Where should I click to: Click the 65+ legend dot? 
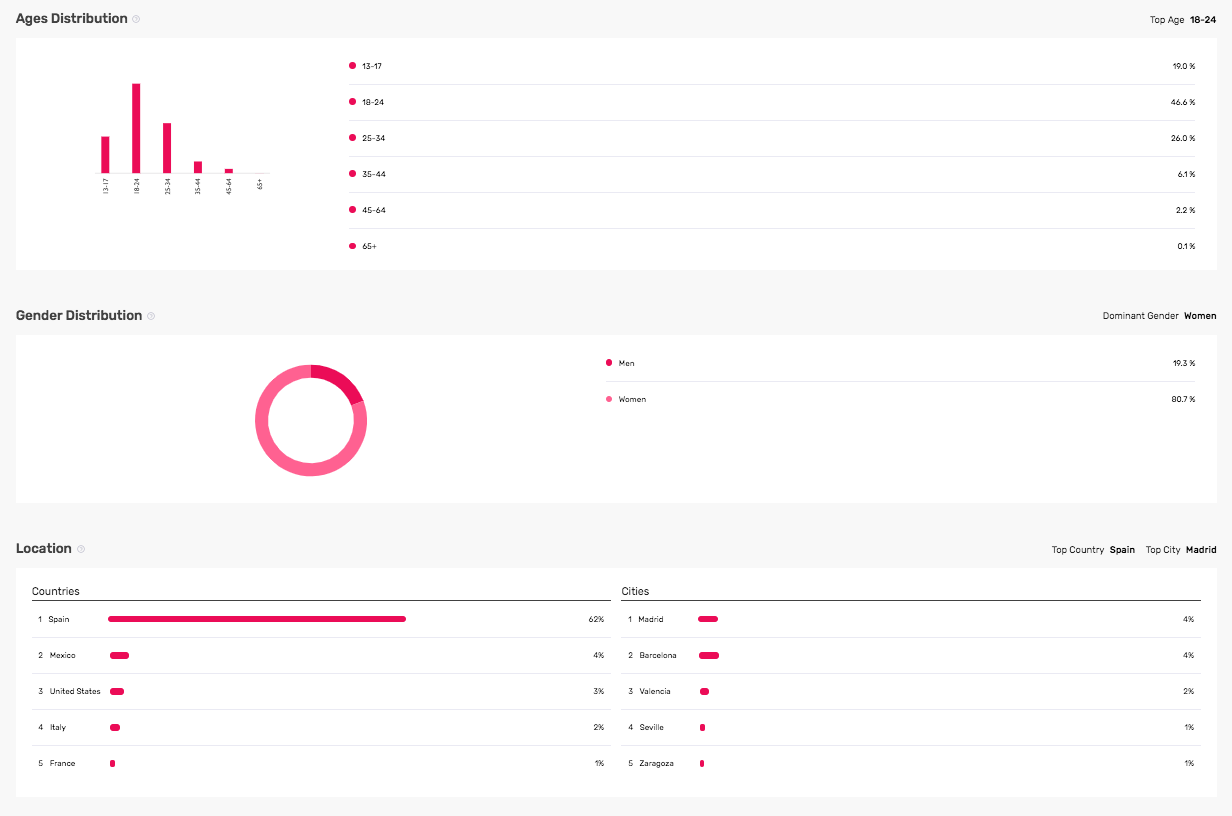click(x=352, y=246)
